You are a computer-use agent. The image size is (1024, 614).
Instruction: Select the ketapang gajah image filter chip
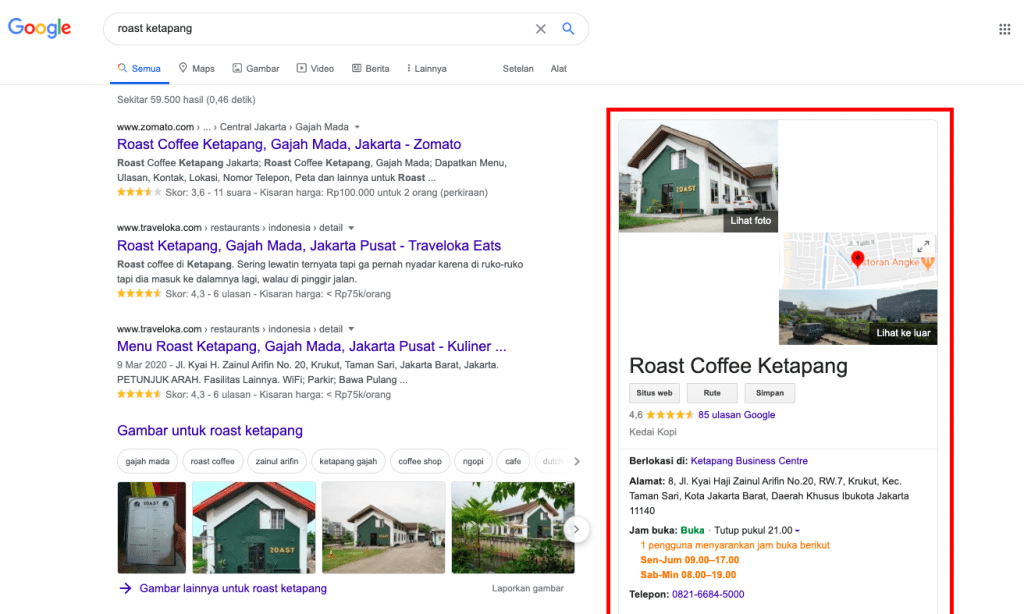pyautogui.click(x=348, y=461)
